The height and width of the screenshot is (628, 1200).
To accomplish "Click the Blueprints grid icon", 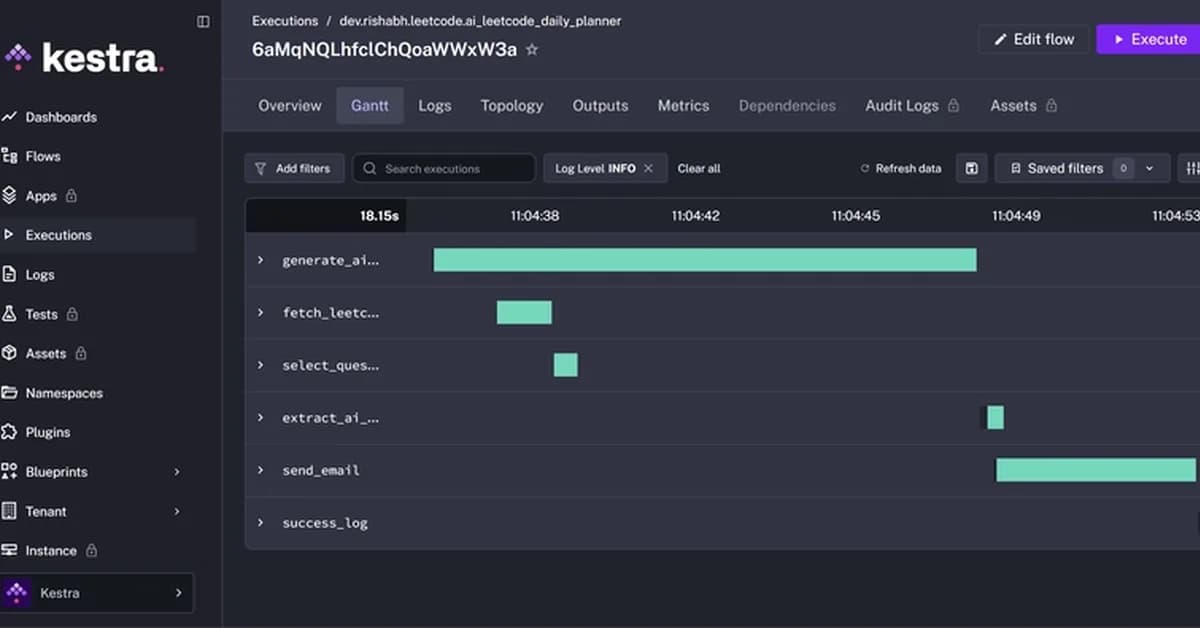I will 9,471.
